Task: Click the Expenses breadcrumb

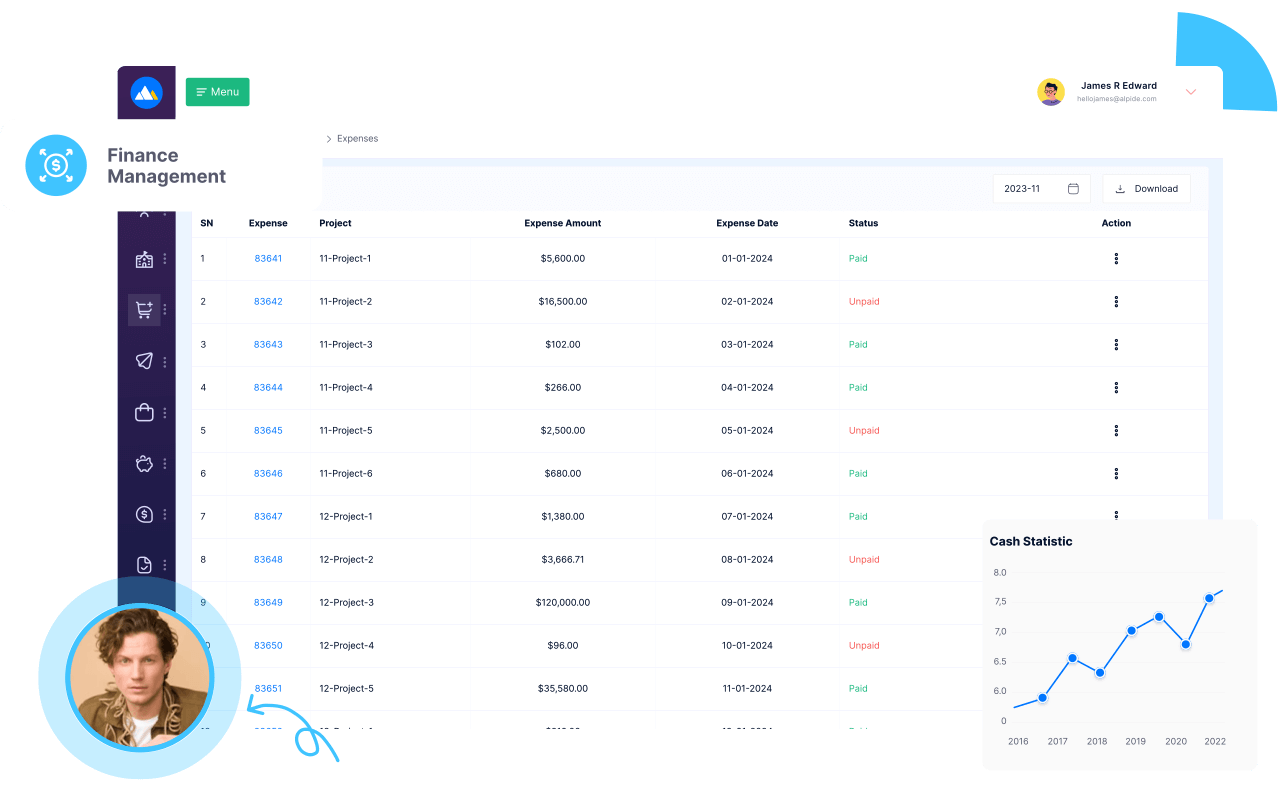Action: point(357,138)
